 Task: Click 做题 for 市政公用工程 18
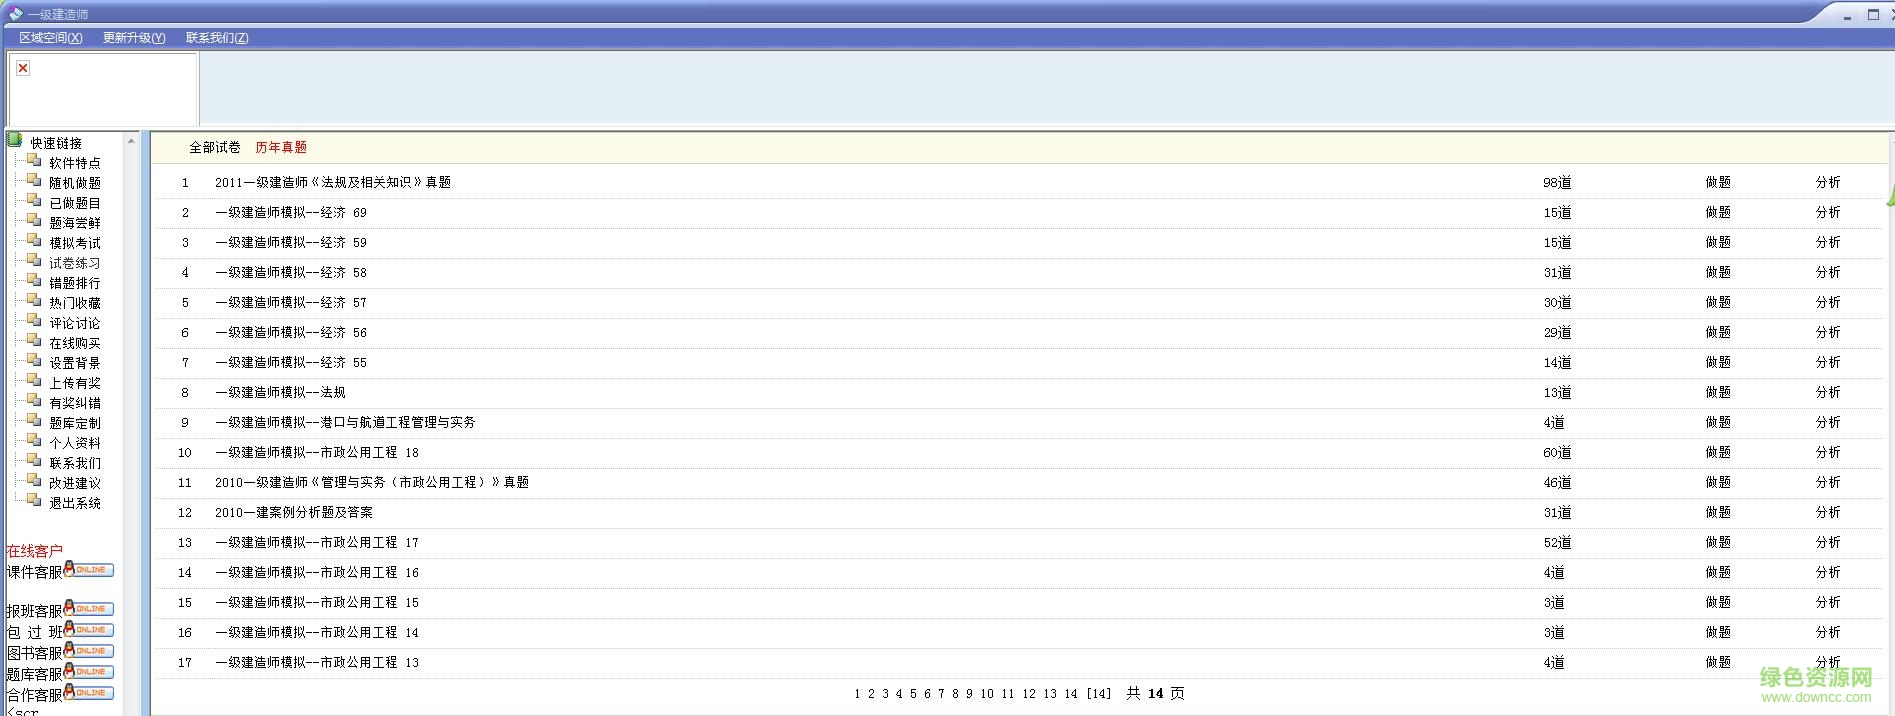point(1718,452)
